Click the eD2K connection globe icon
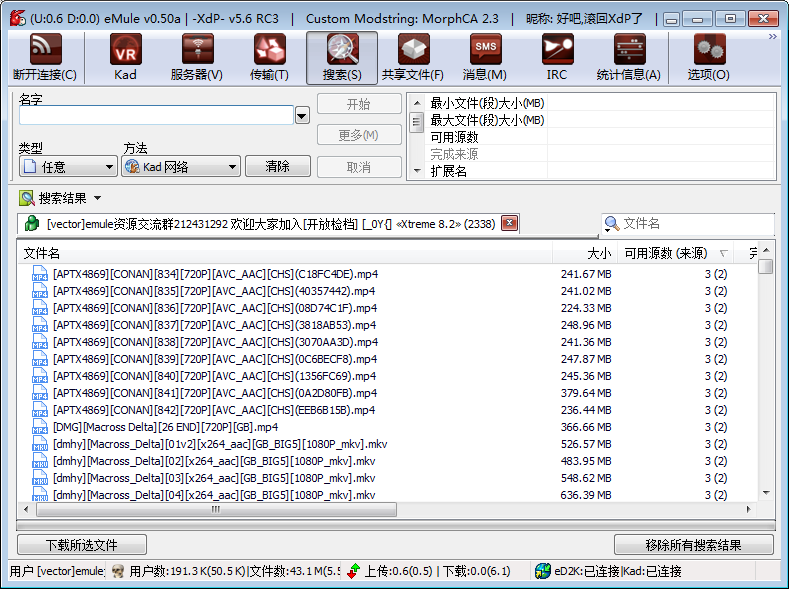This screenshot has height=589, width=789. (x=543, y=571)
